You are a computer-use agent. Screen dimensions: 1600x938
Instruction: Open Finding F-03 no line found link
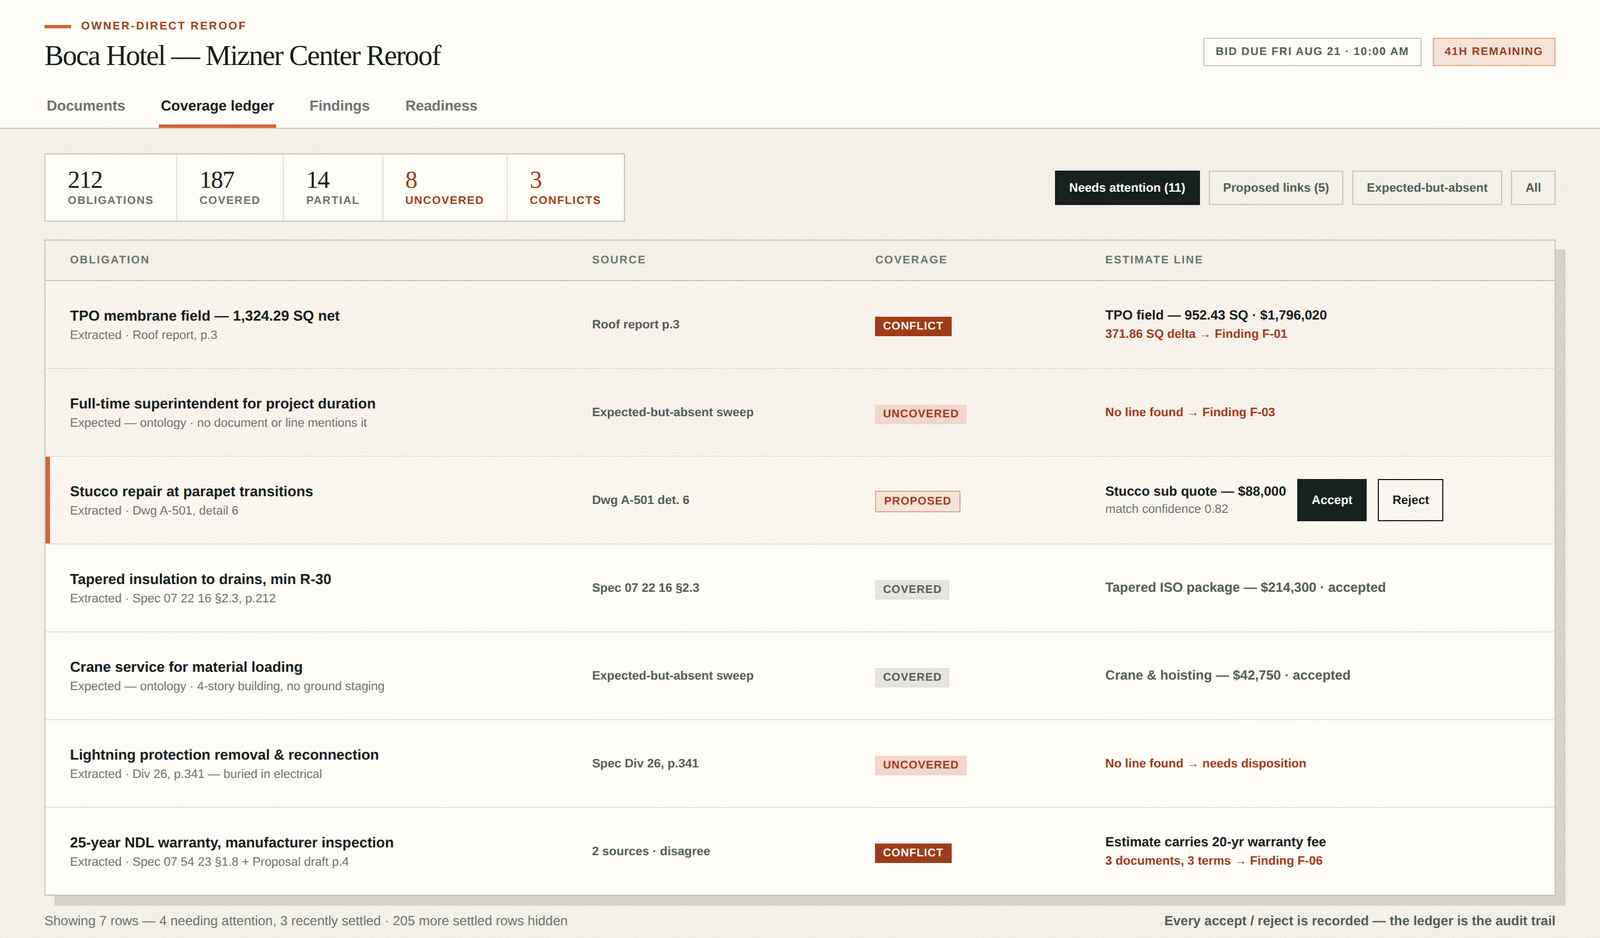tap(1190, 412)
